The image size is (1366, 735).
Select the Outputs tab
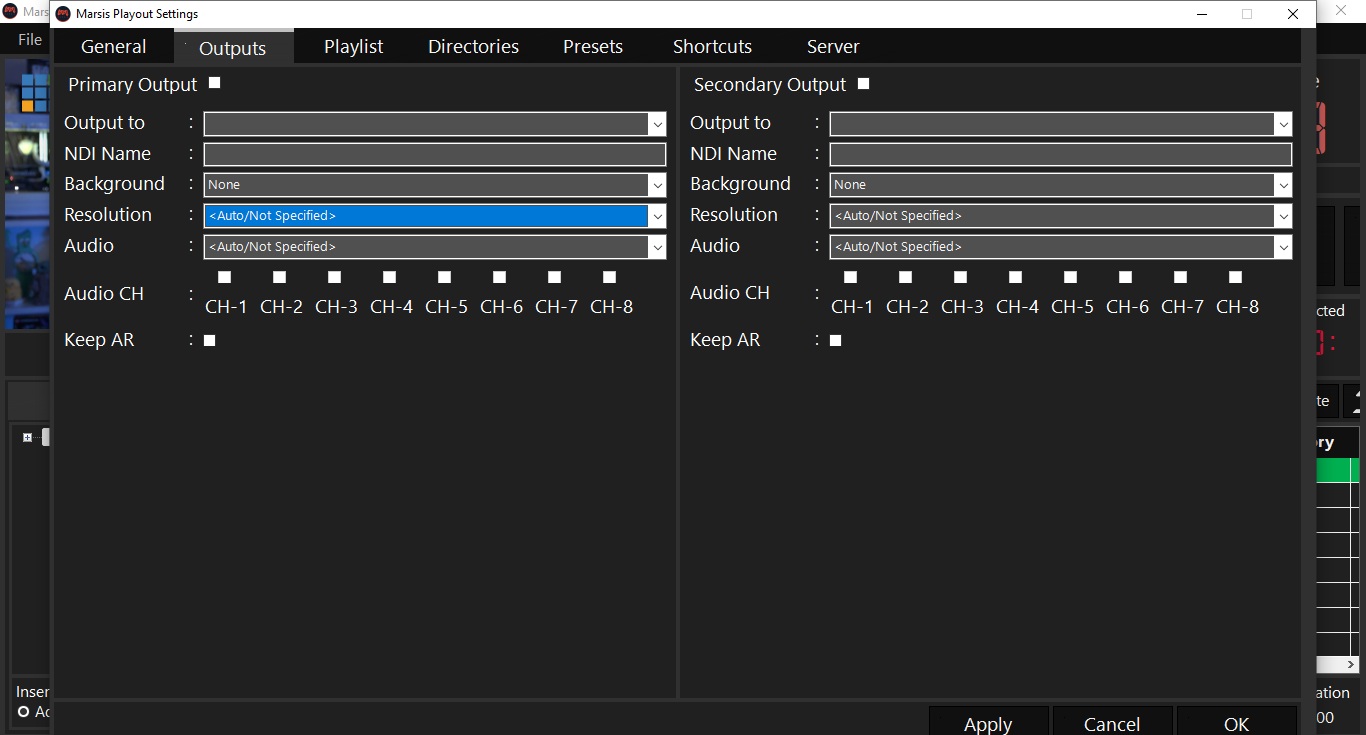coord(233,48)
